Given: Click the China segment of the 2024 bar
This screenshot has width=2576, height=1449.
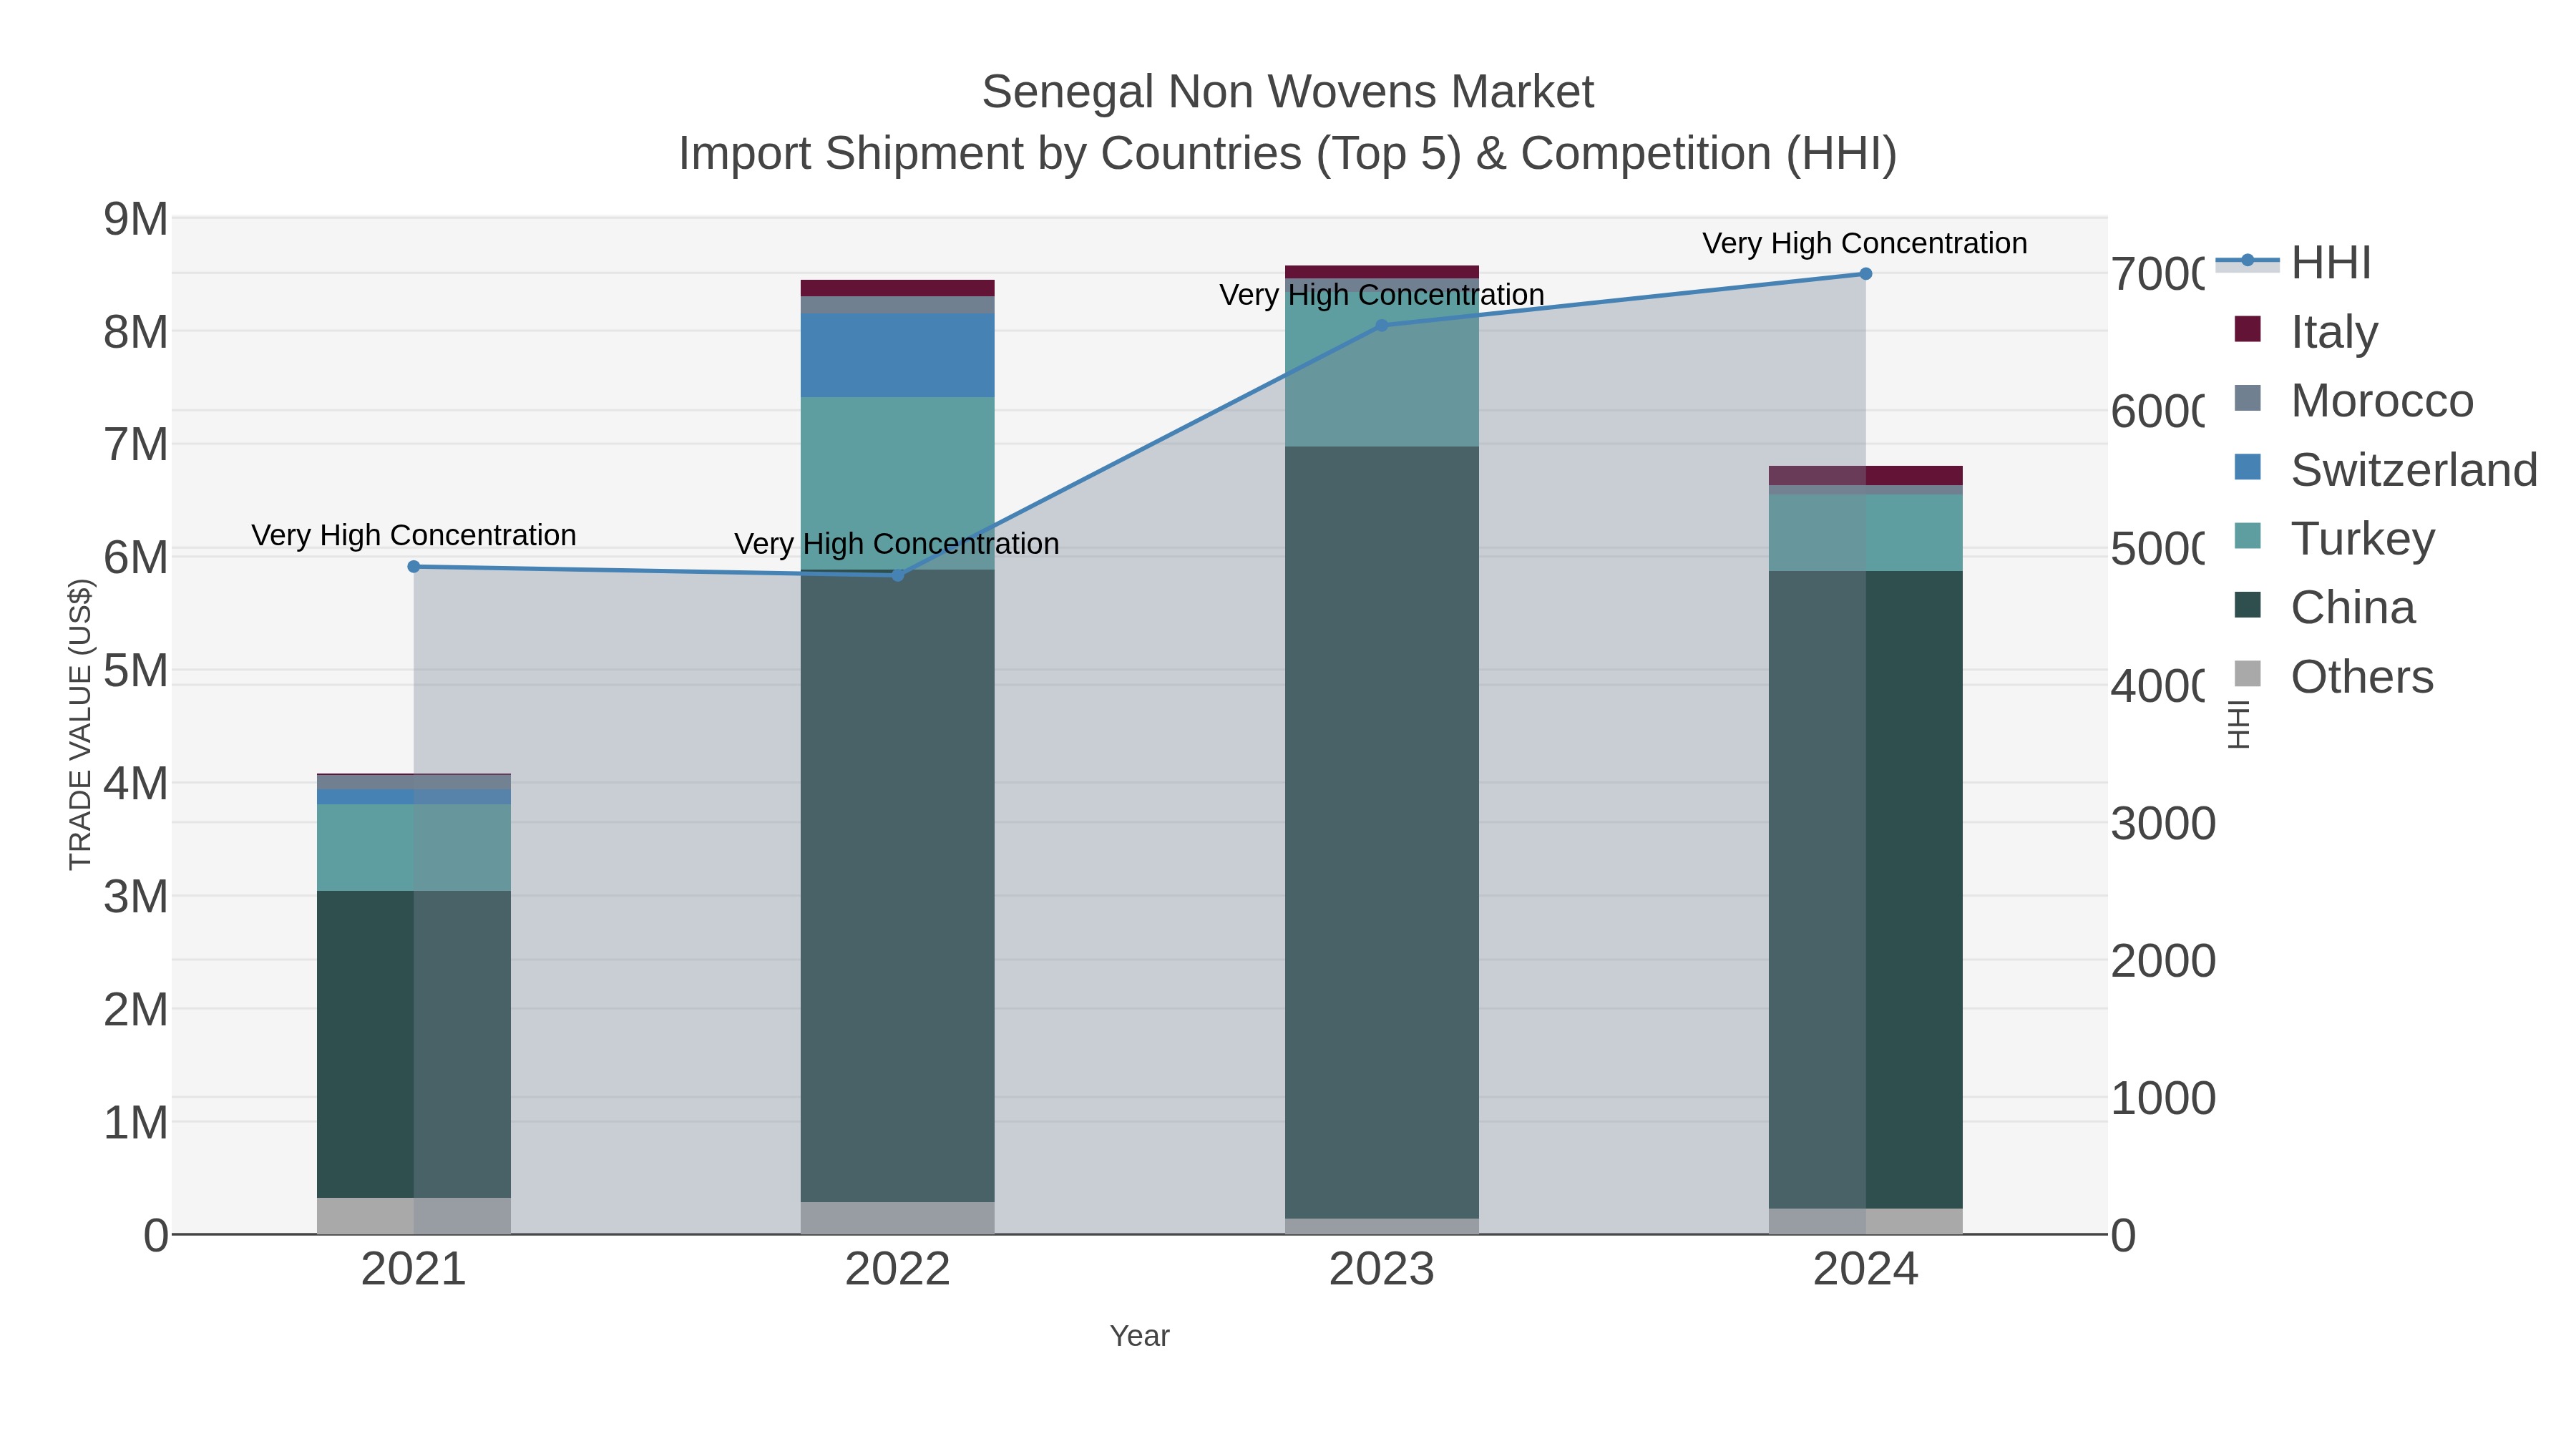Looking at the screenshot, I should click(1866, 890).
